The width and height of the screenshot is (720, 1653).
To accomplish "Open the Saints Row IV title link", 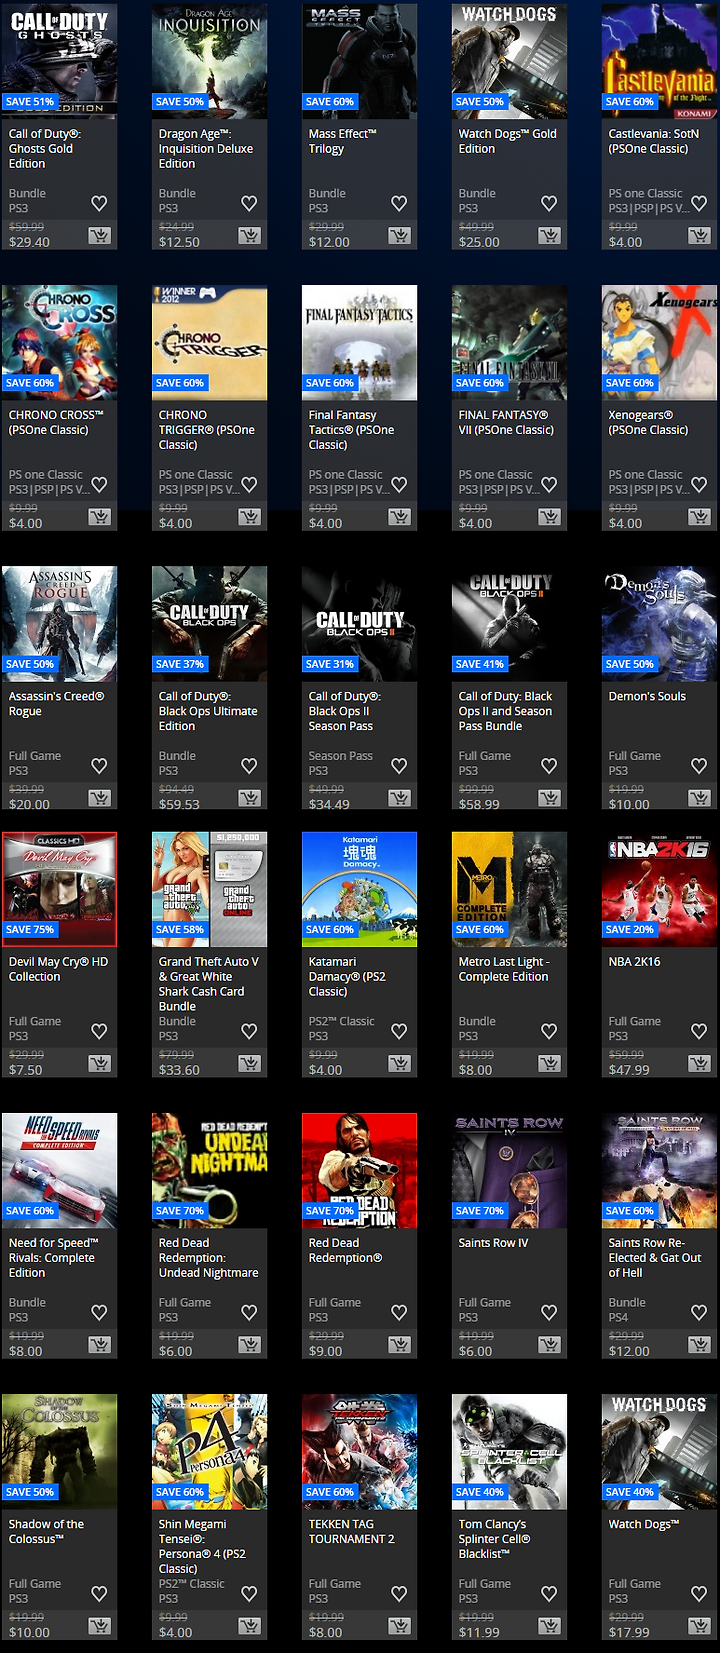I will [x=493, y=1243].
